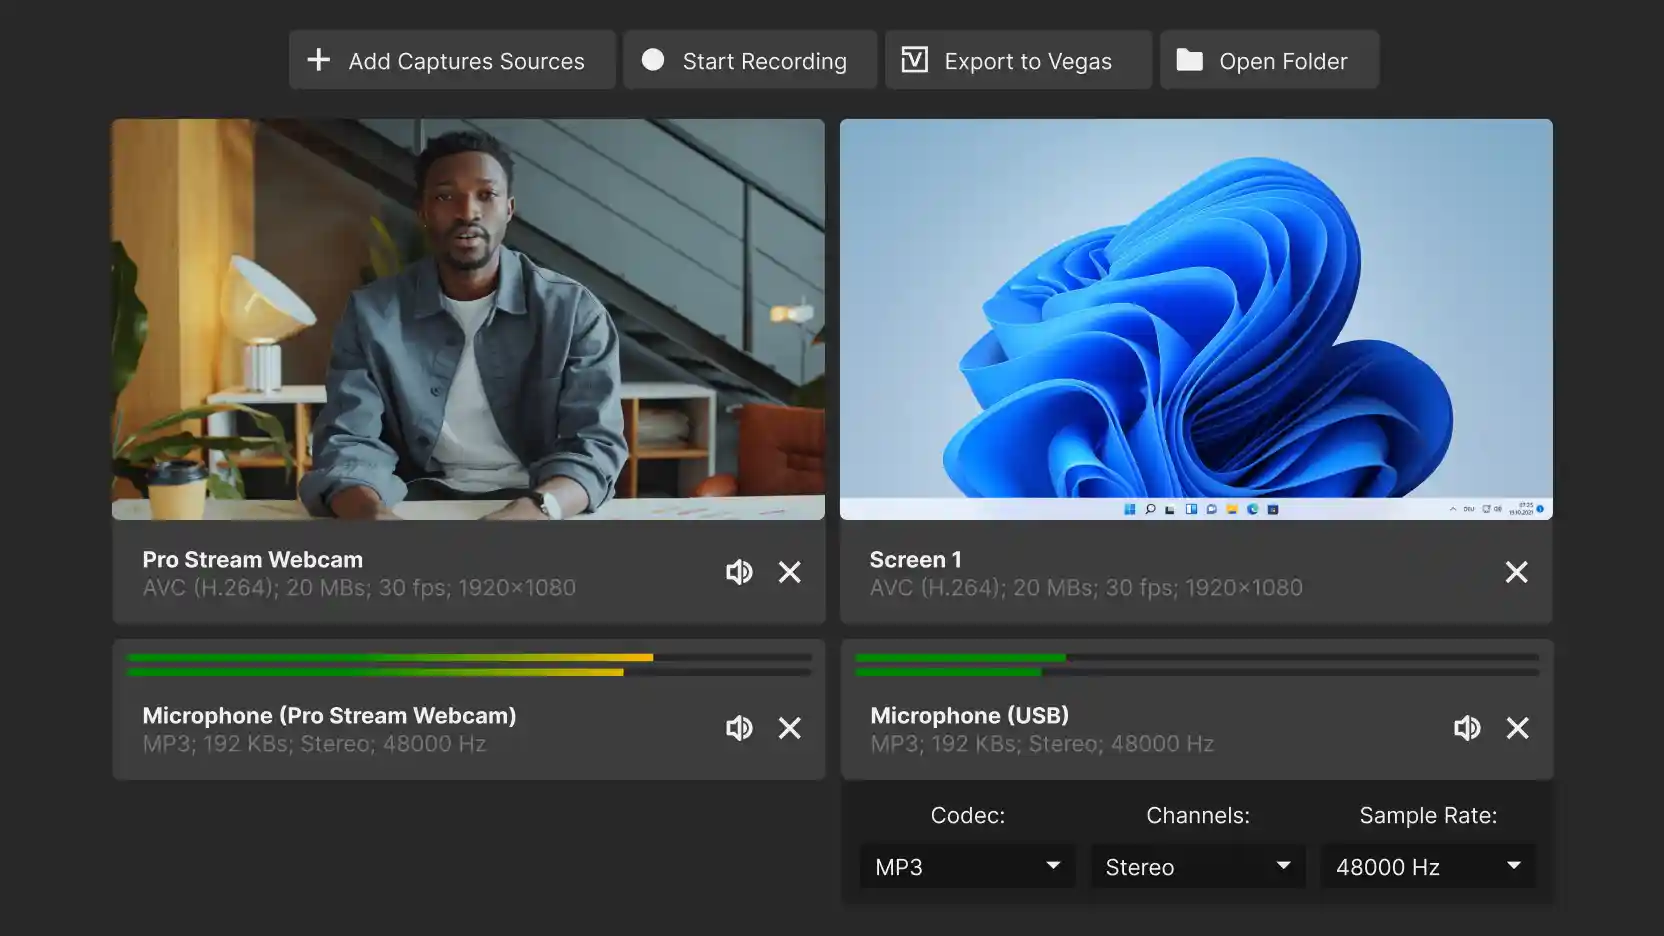Click USB microphone's MP3 192 KBs details
The image size is (1664, 936).
click(1042, 744)
